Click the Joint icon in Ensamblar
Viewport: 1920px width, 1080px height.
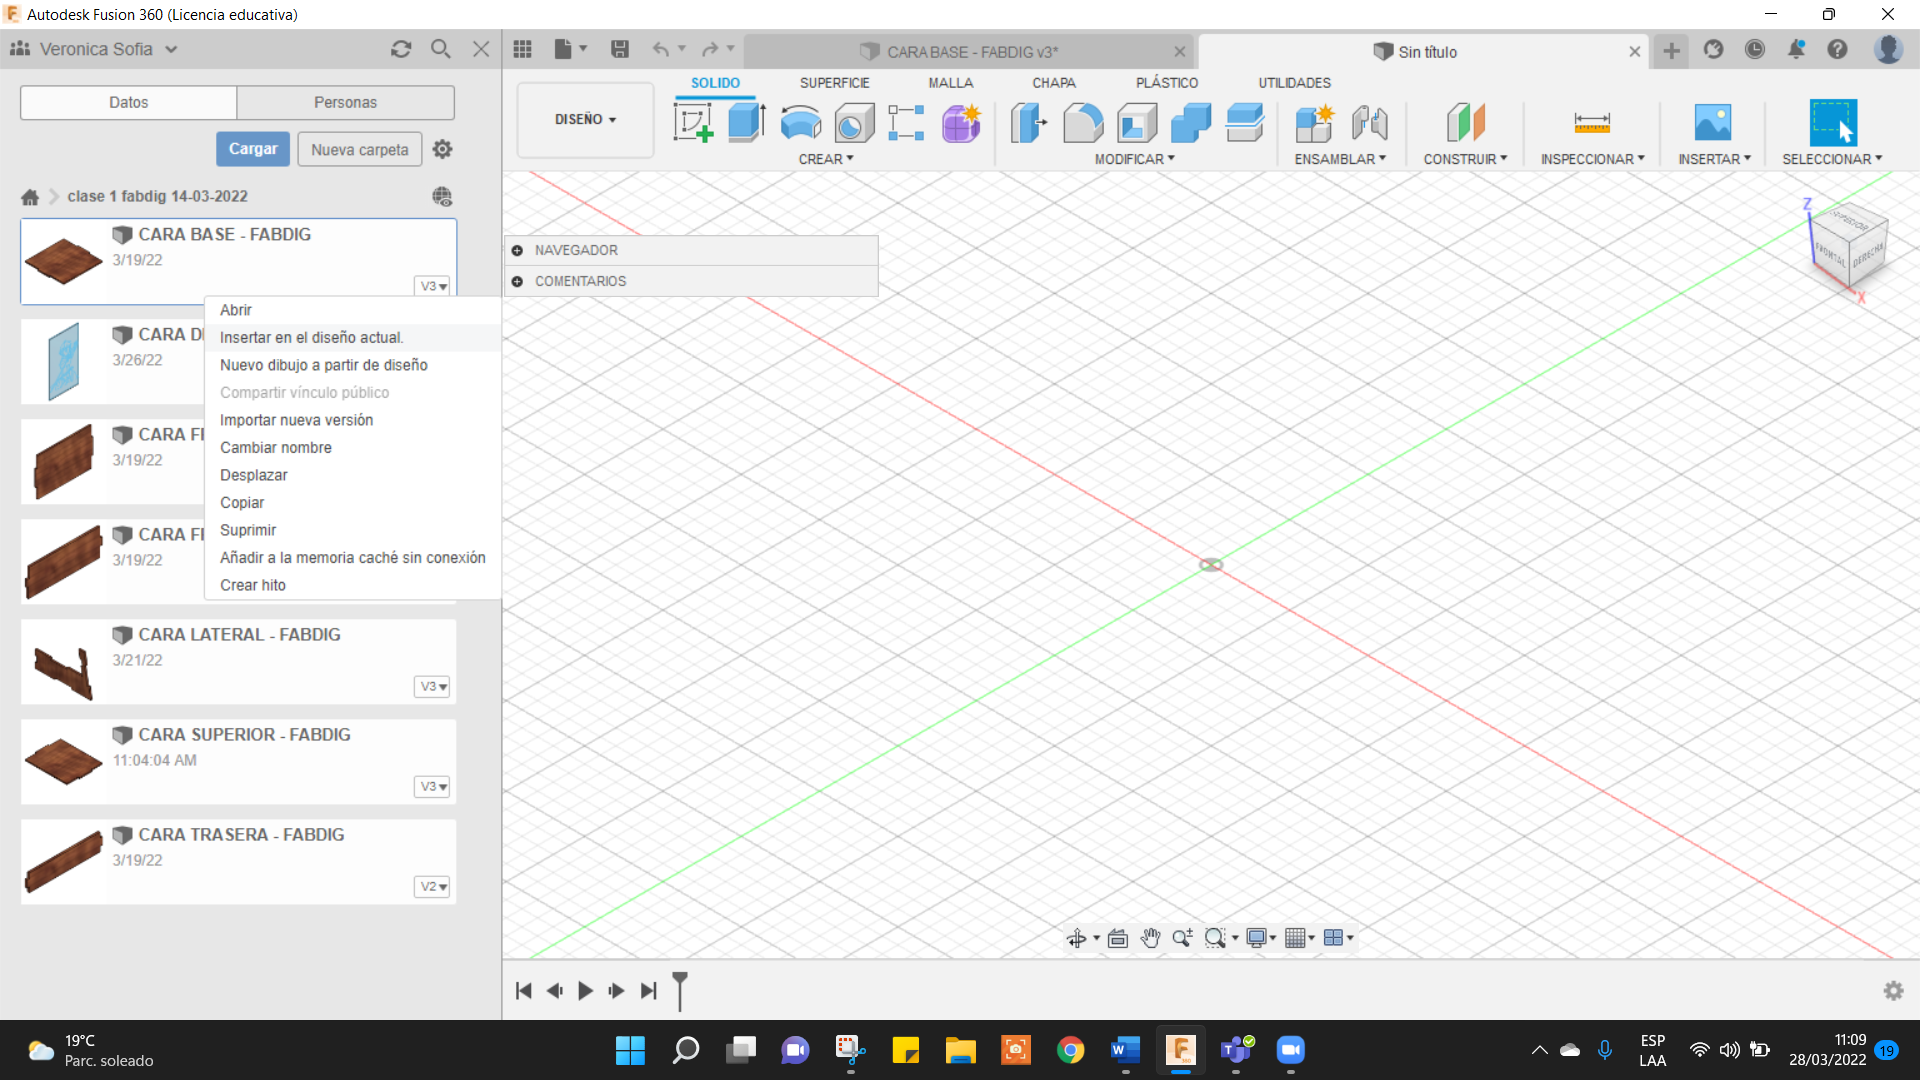coord(1369,123)
